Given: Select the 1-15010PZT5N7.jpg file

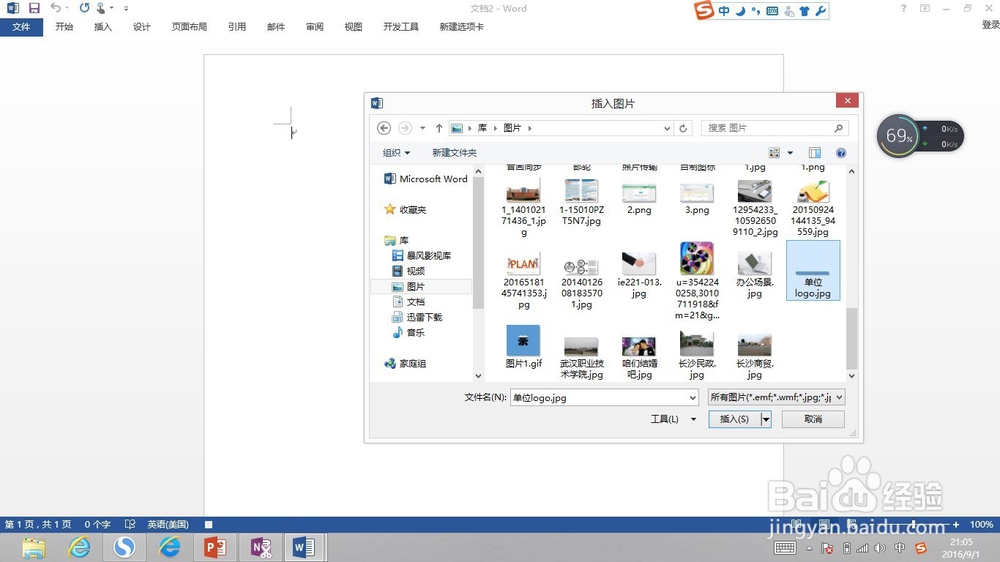Looking at the screenshot, I should [x=582, y=203].
